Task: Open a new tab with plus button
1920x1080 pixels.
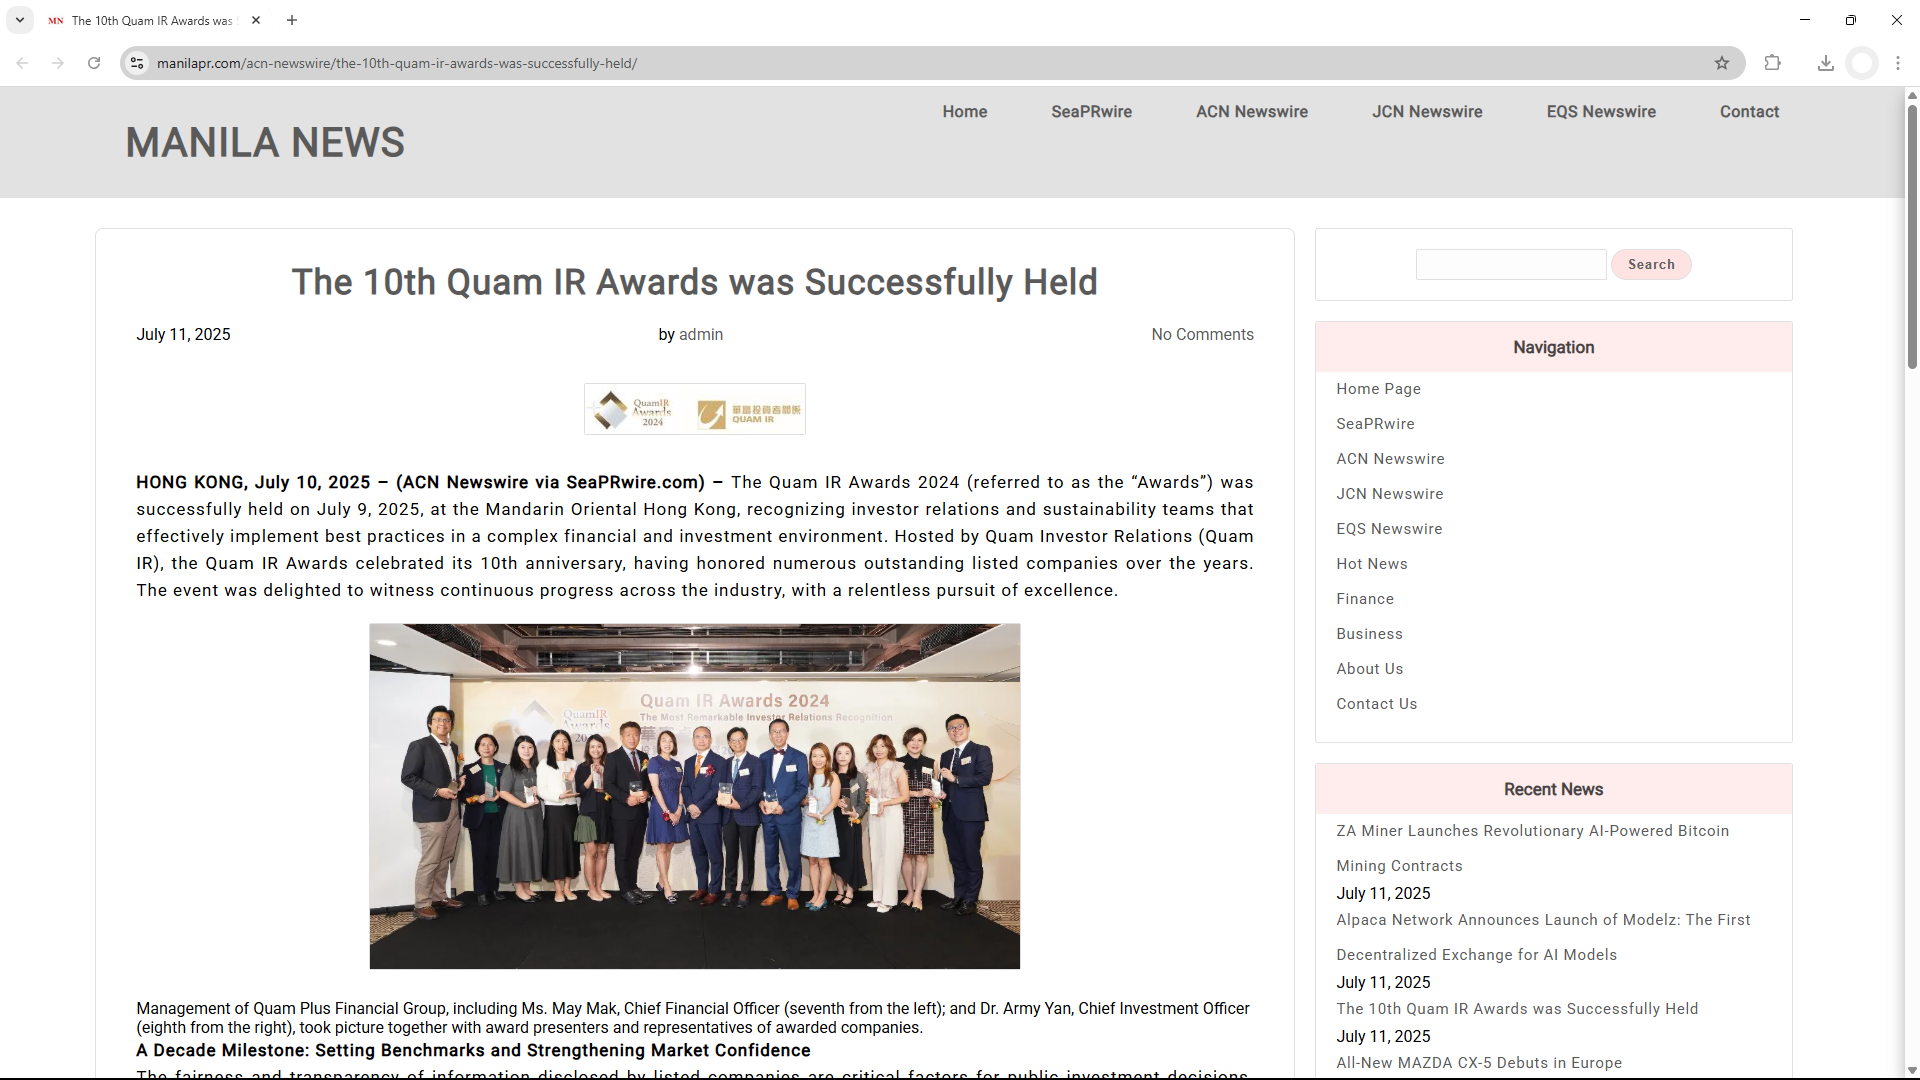Action: [x=292, y=20]
